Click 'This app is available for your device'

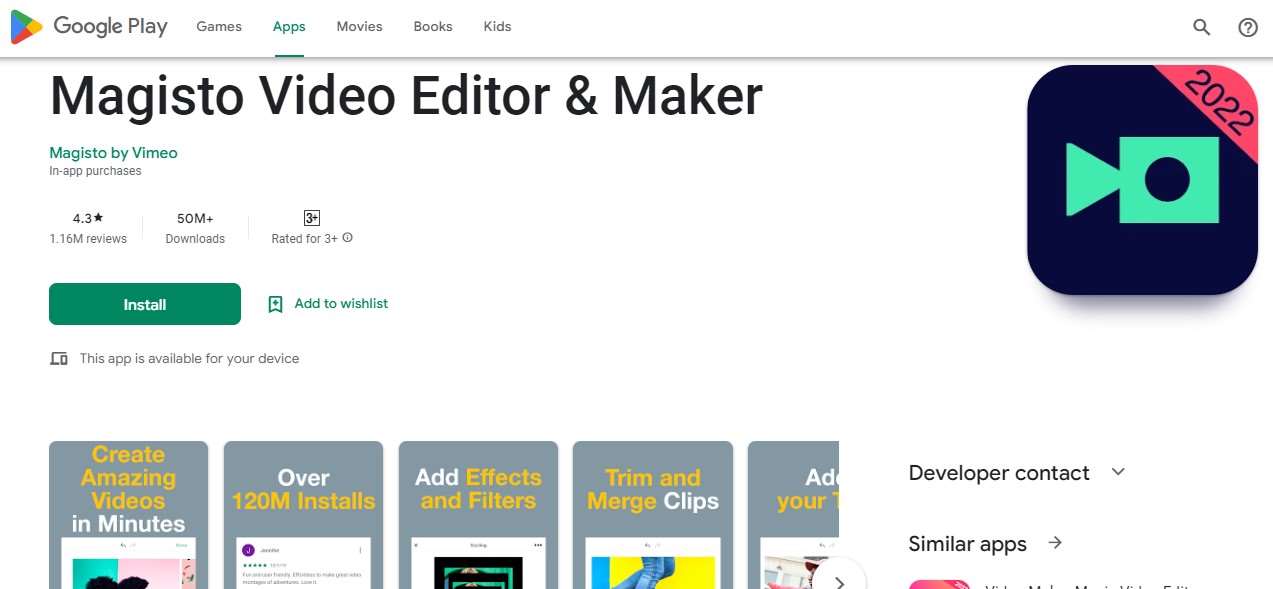(x=189, y=359)
